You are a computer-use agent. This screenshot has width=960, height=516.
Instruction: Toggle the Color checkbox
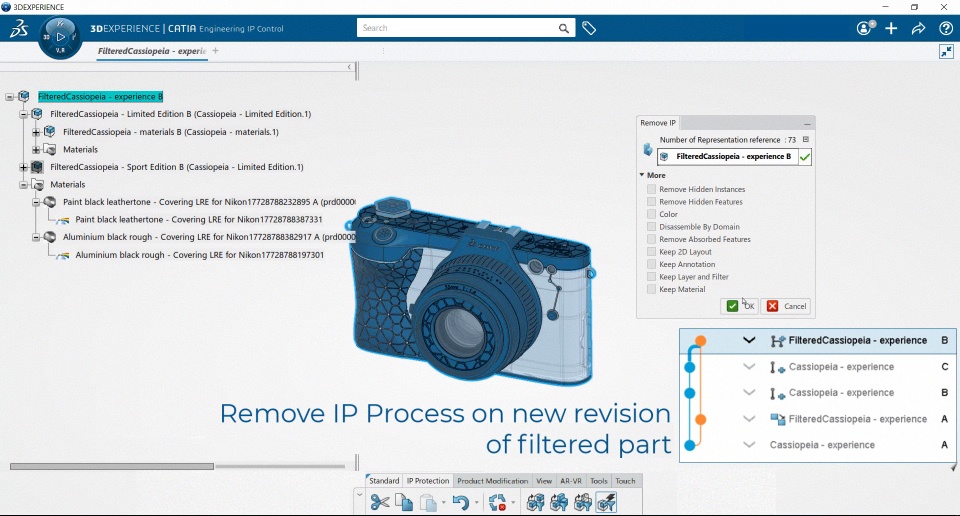(x=651, y=214)
